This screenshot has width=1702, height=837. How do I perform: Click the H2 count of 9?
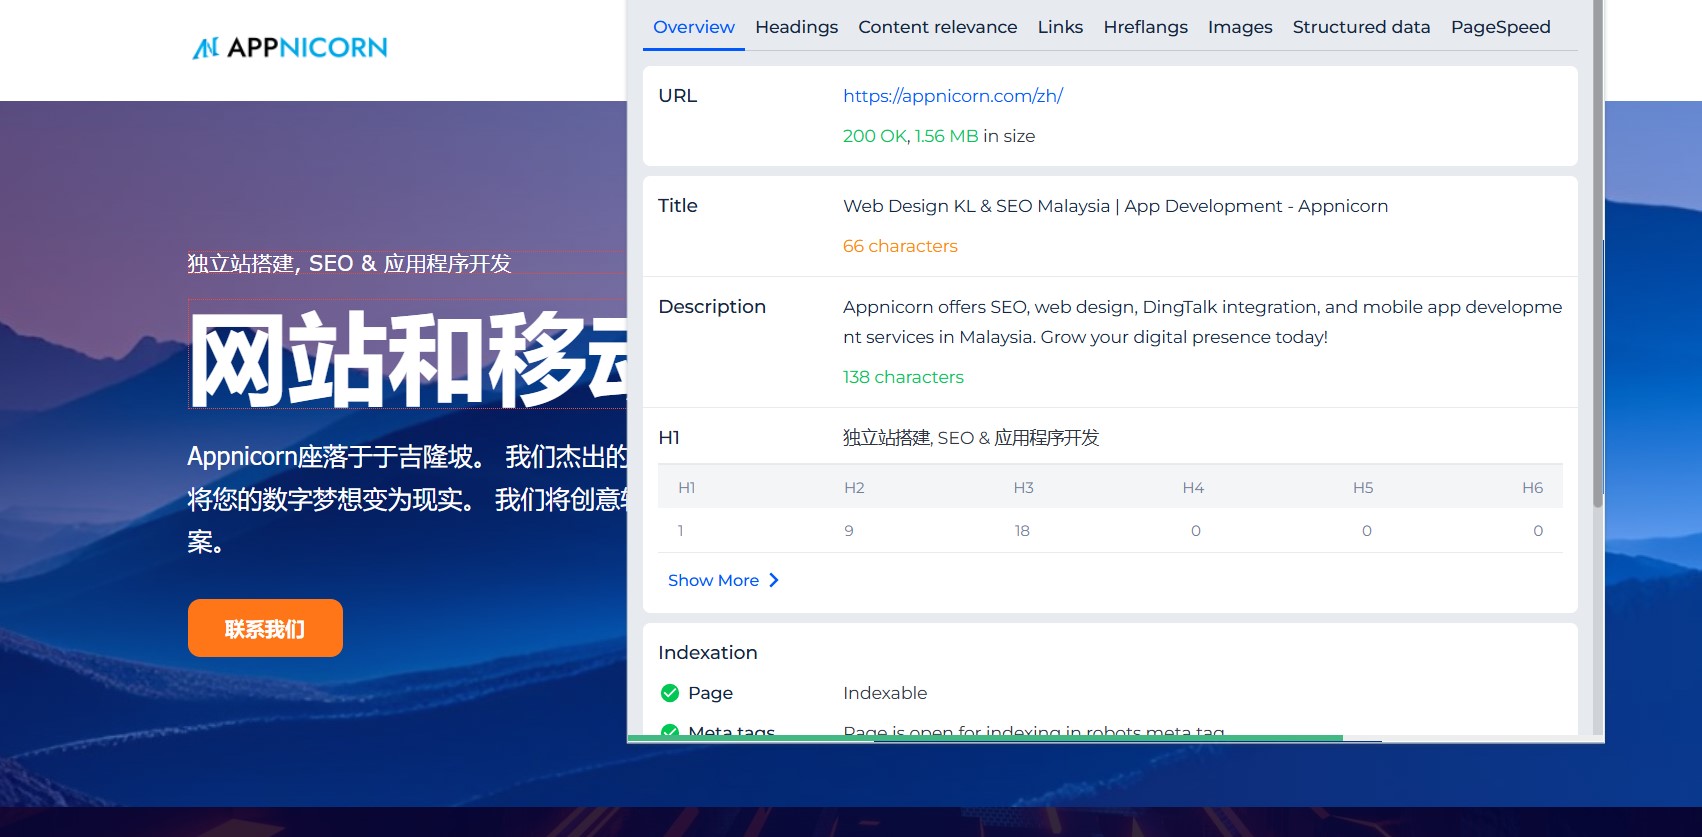coord(849,531)
